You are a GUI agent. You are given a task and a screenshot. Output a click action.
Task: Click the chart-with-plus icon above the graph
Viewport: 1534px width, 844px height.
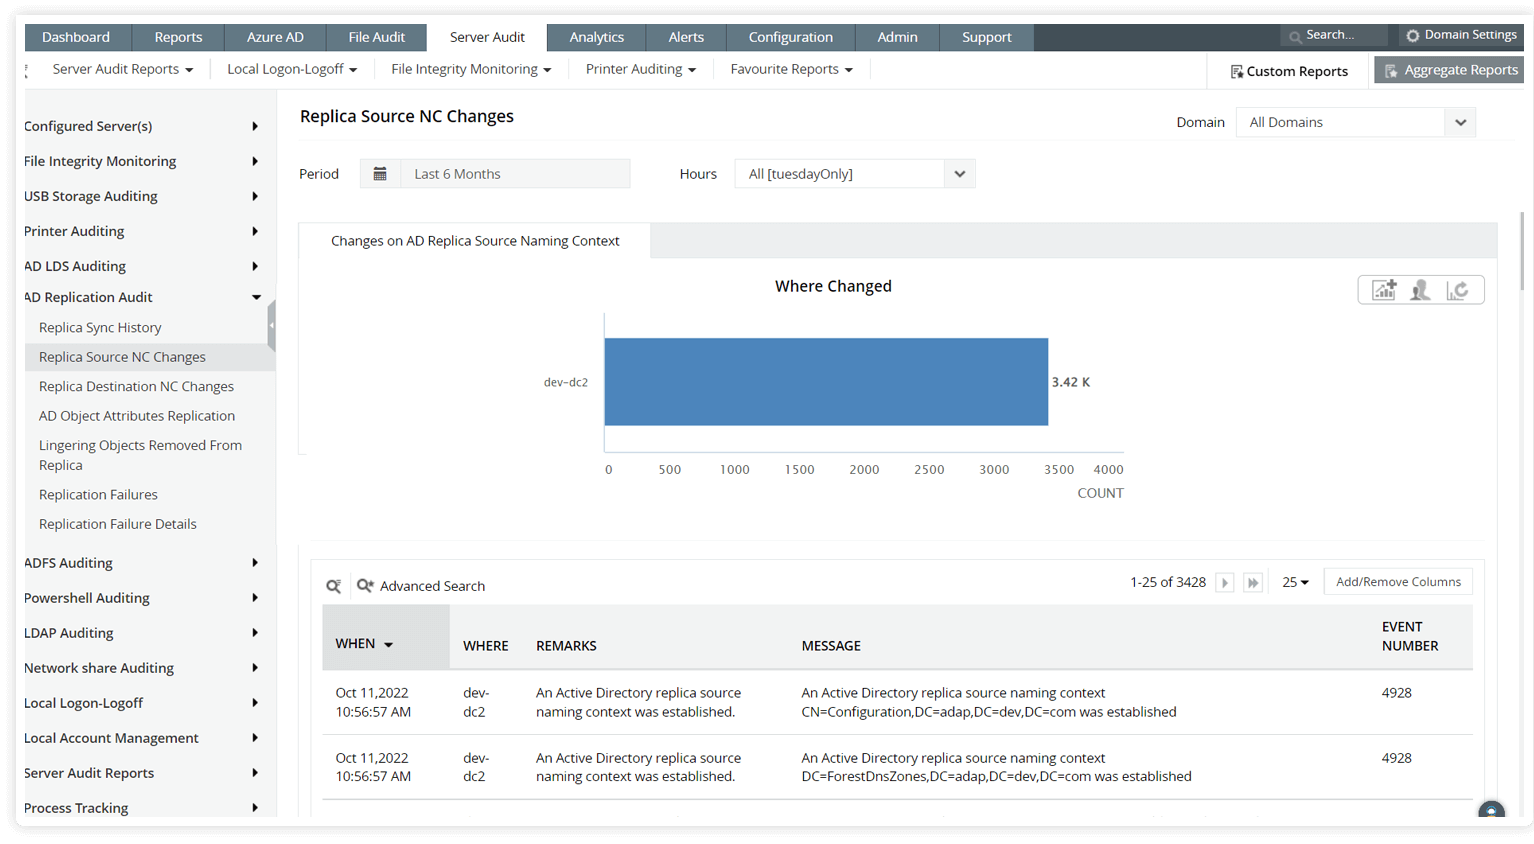pos(1384,290)
